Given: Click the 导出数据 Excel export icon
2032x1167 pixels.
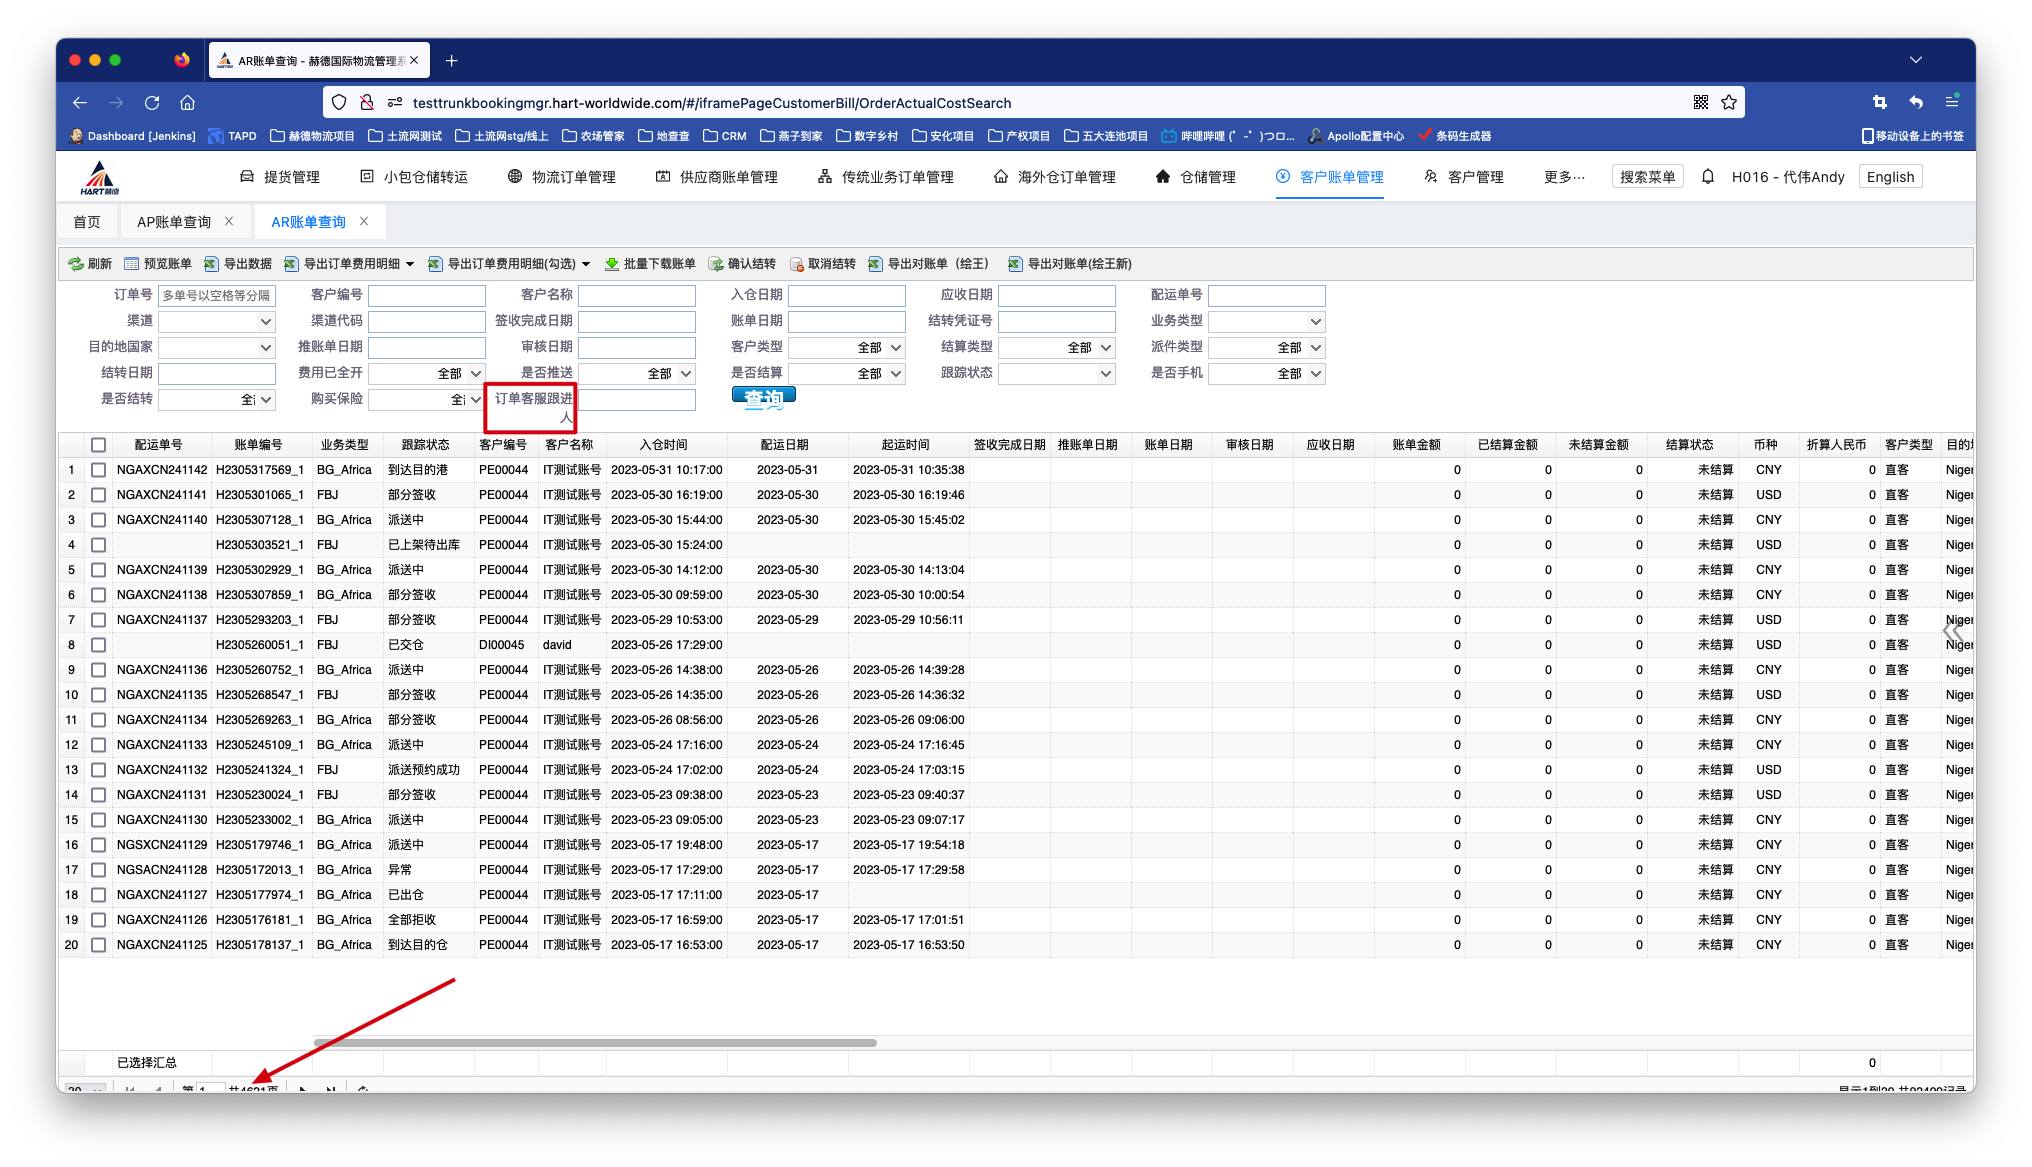Looking at the screenshot, I should (211, 264).
